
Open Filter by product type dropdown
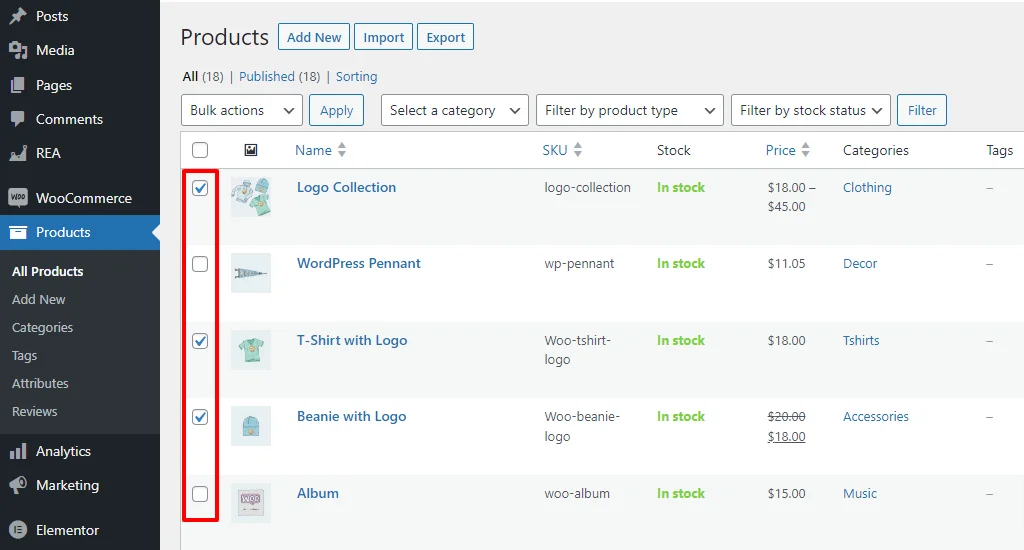(630, 110)
